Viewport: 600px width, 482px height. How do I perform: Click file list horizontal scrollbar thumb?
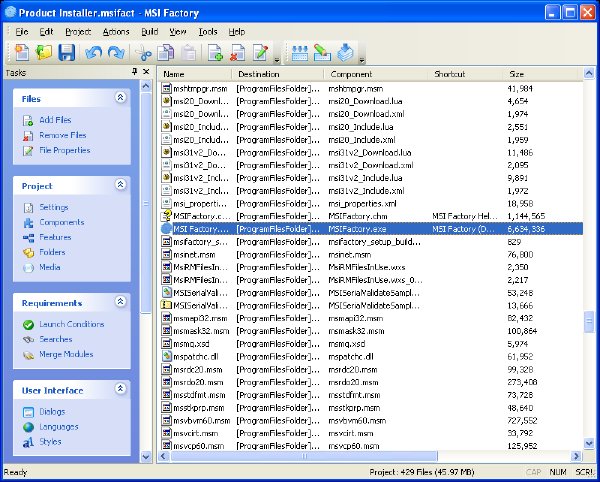tap(304, 456)
